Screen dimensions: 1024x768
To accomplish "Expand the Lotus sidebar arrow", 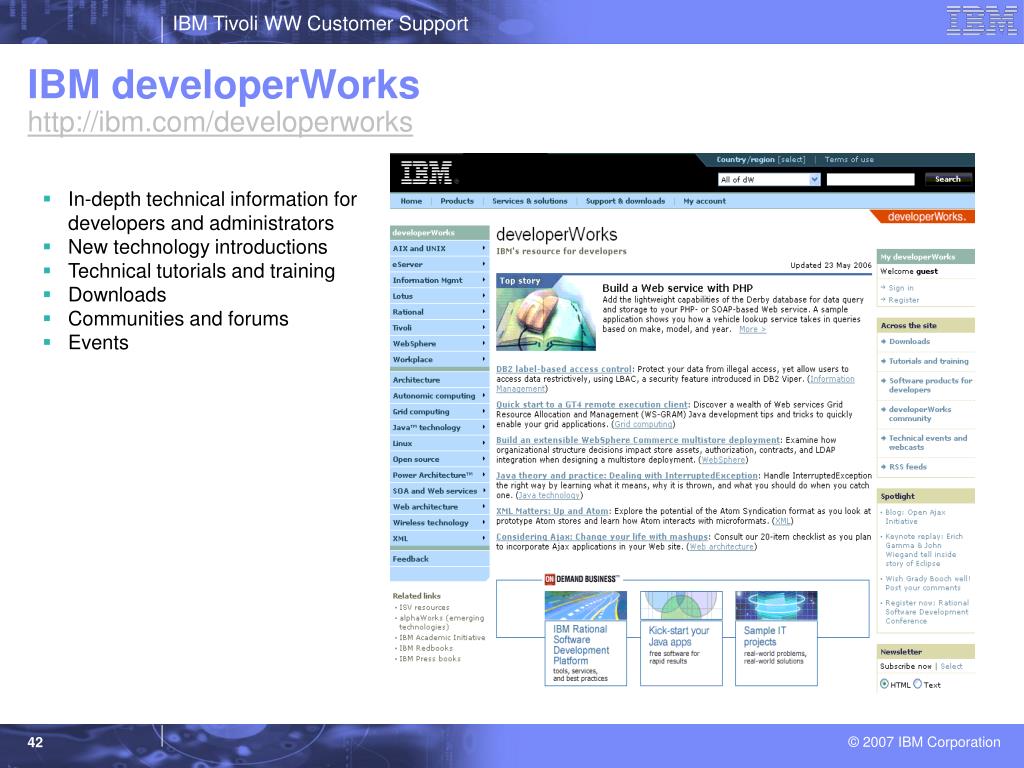I will pyautogui.click(x=484, y=296).
